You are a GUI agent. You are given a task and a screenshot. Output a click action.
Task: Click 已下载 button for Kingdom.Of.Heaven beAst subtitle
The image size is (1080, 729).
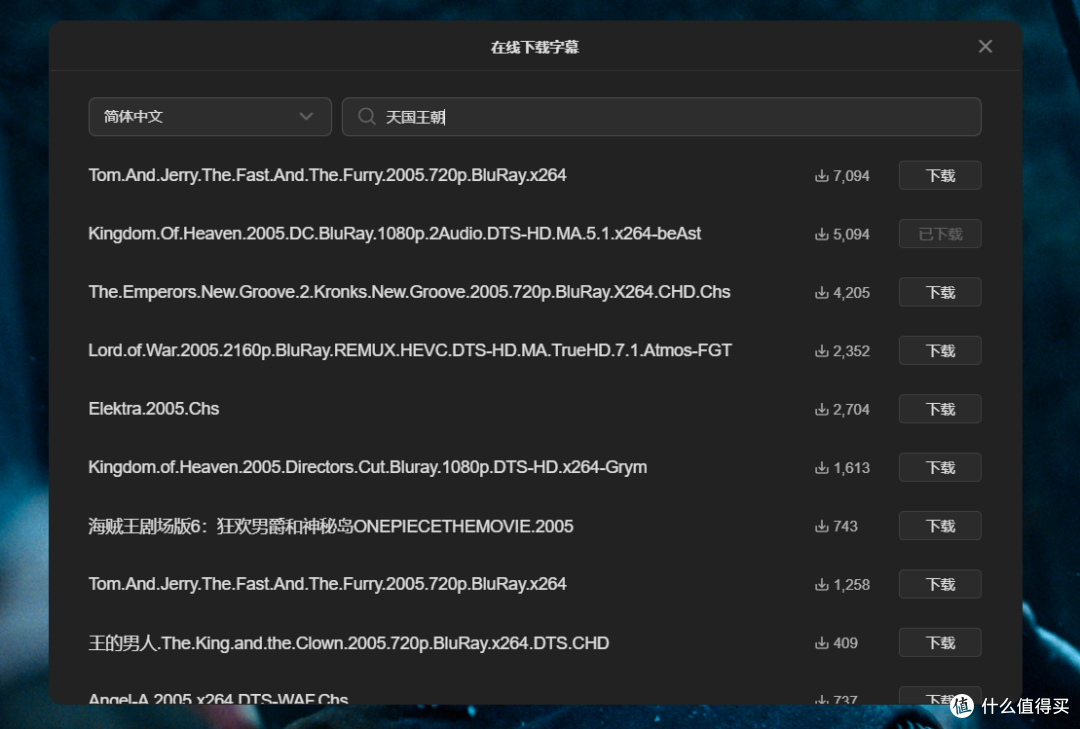(x=939, y=234)
